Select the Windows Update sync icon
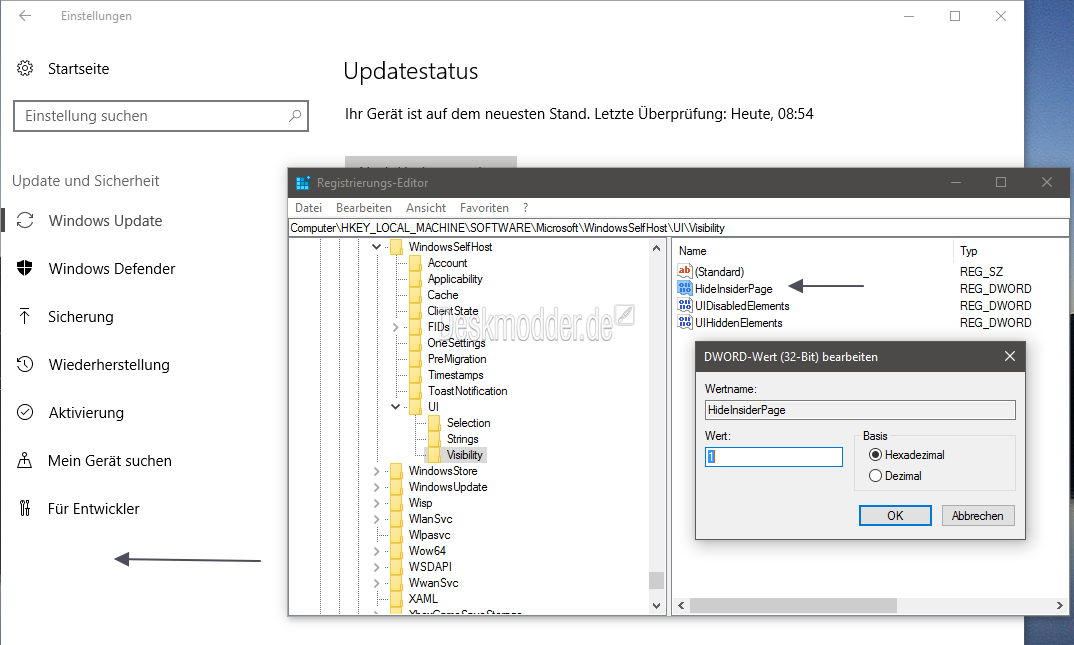The image size is (1074, 645). (25, 220)
